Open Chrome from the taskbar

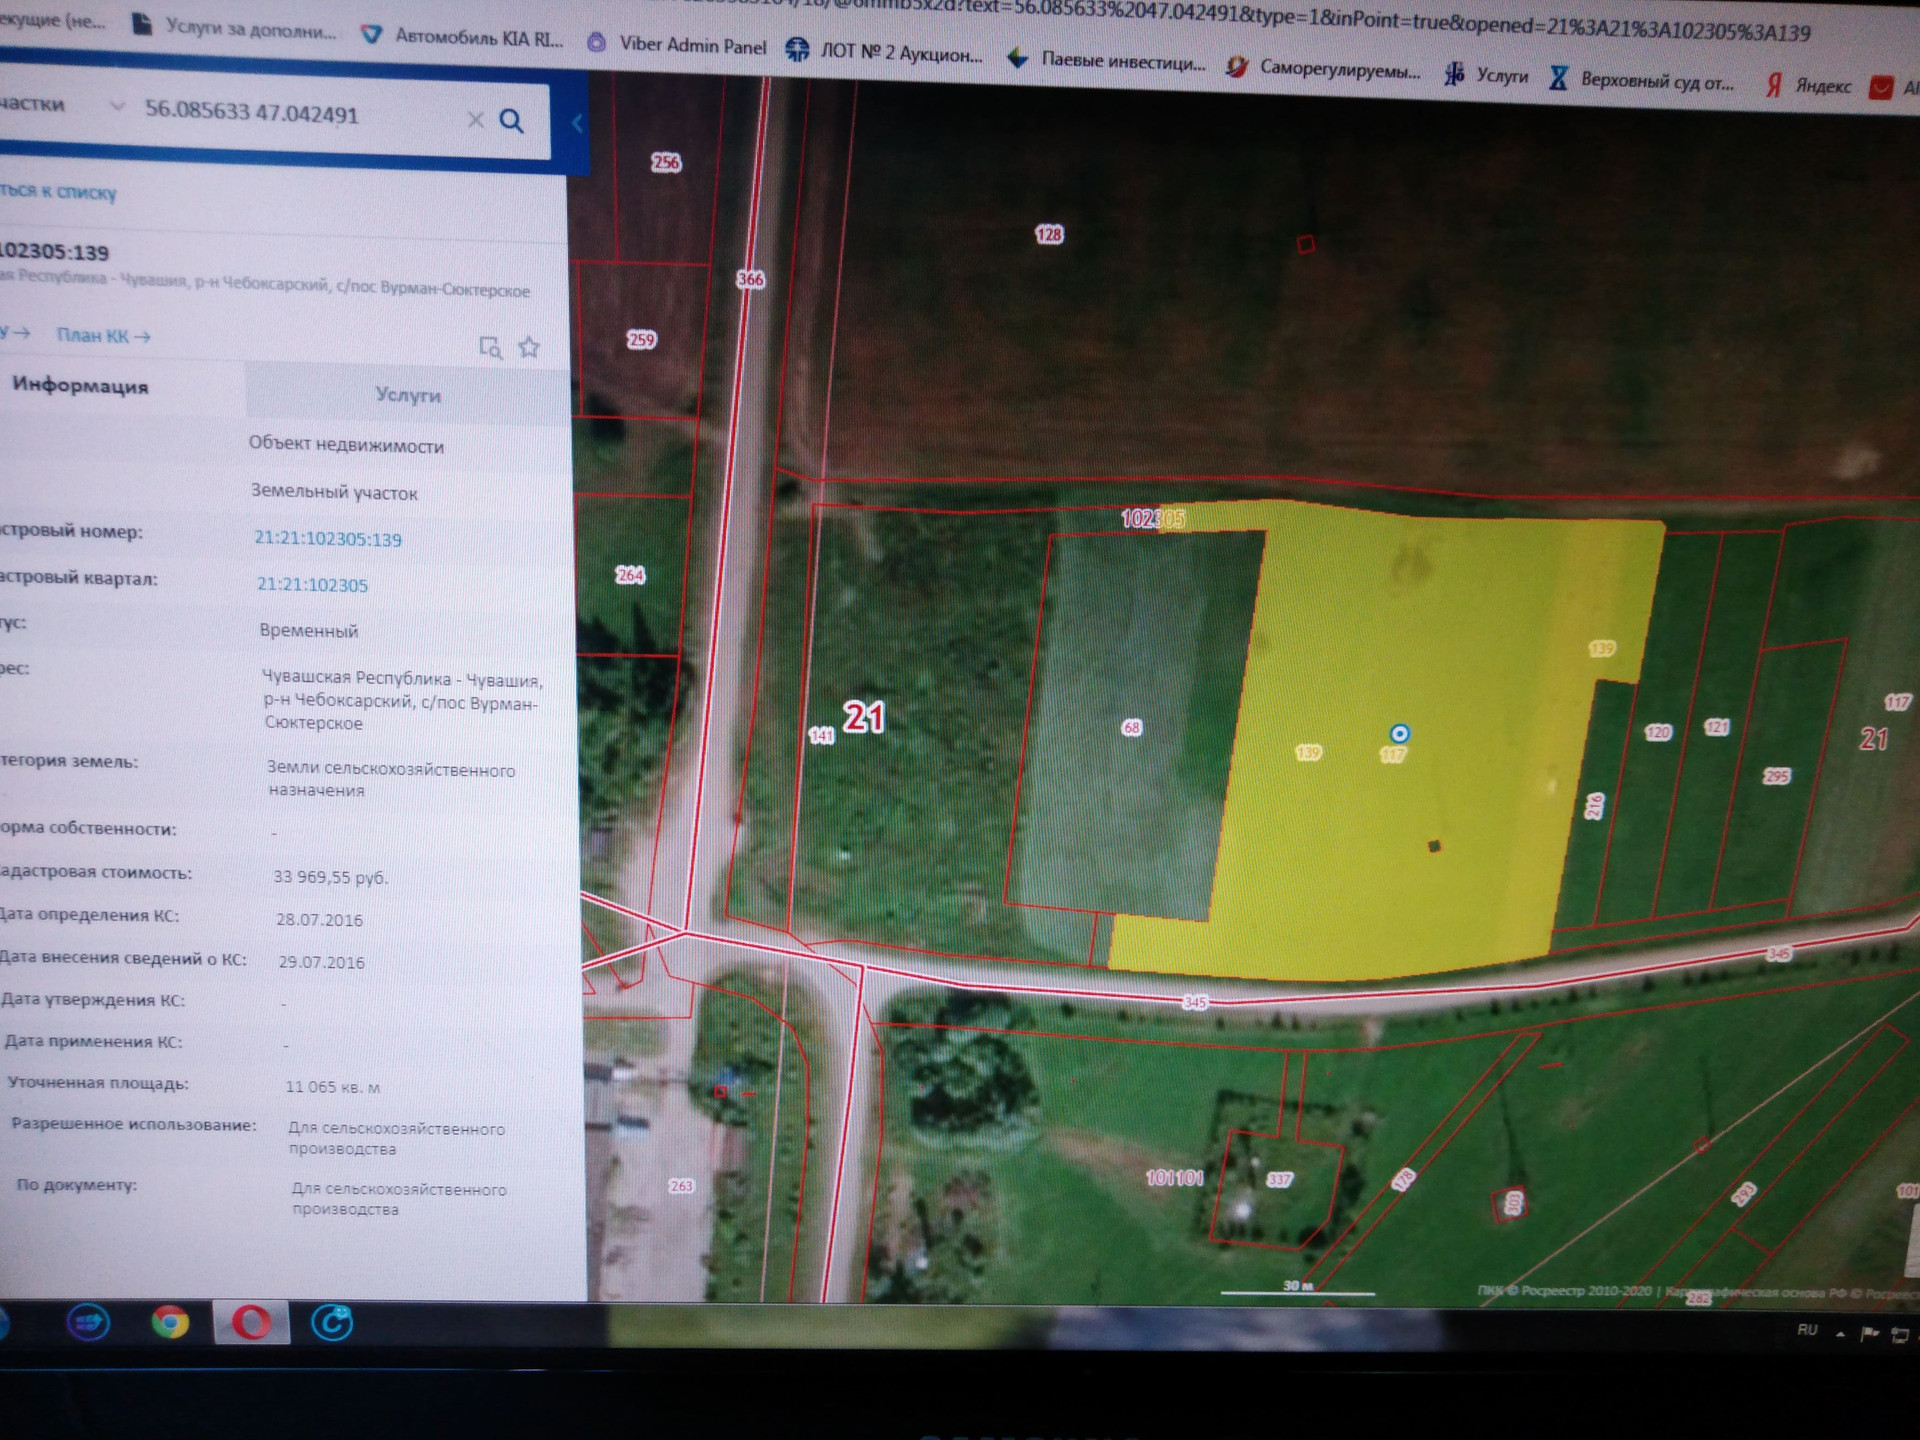[x=170, y=1322]
